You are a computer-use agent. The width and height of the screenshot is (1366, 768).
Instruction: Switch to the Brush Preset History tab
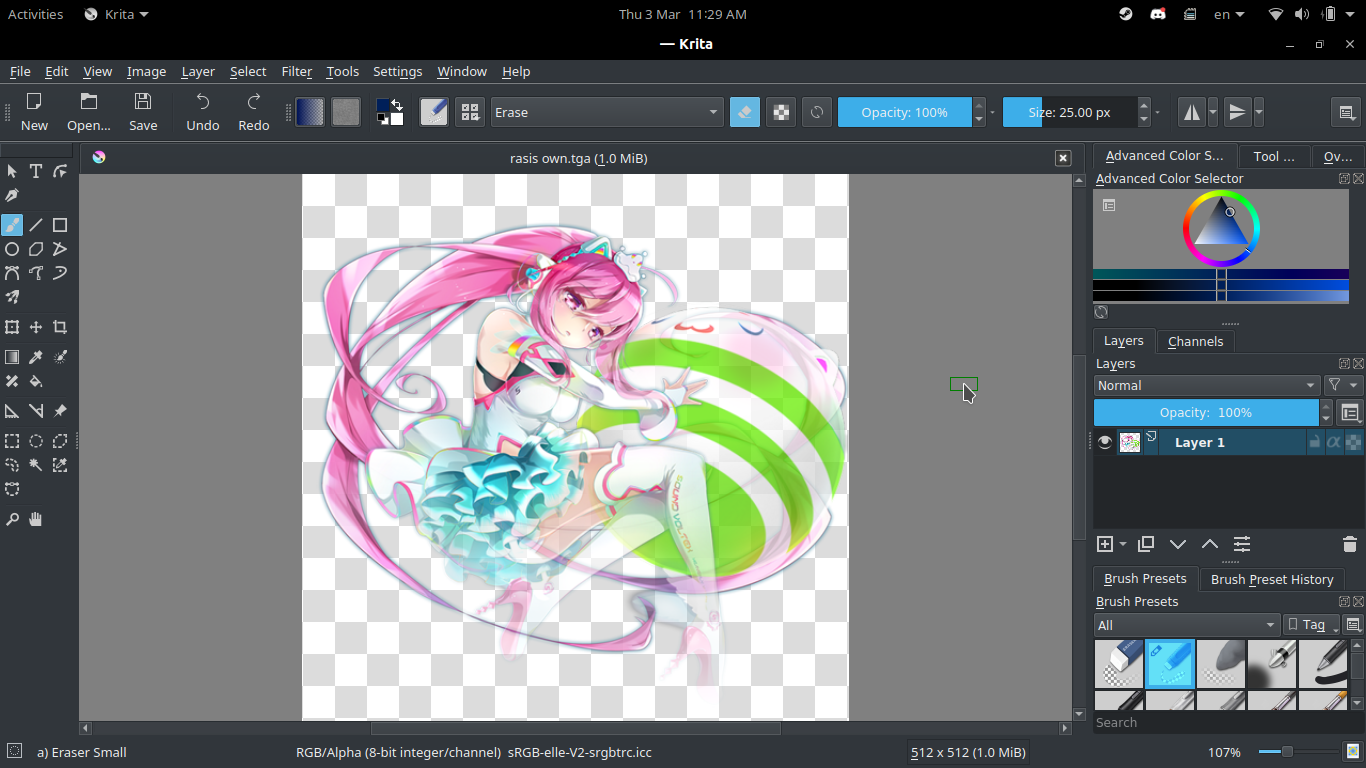pos(1272,579)
